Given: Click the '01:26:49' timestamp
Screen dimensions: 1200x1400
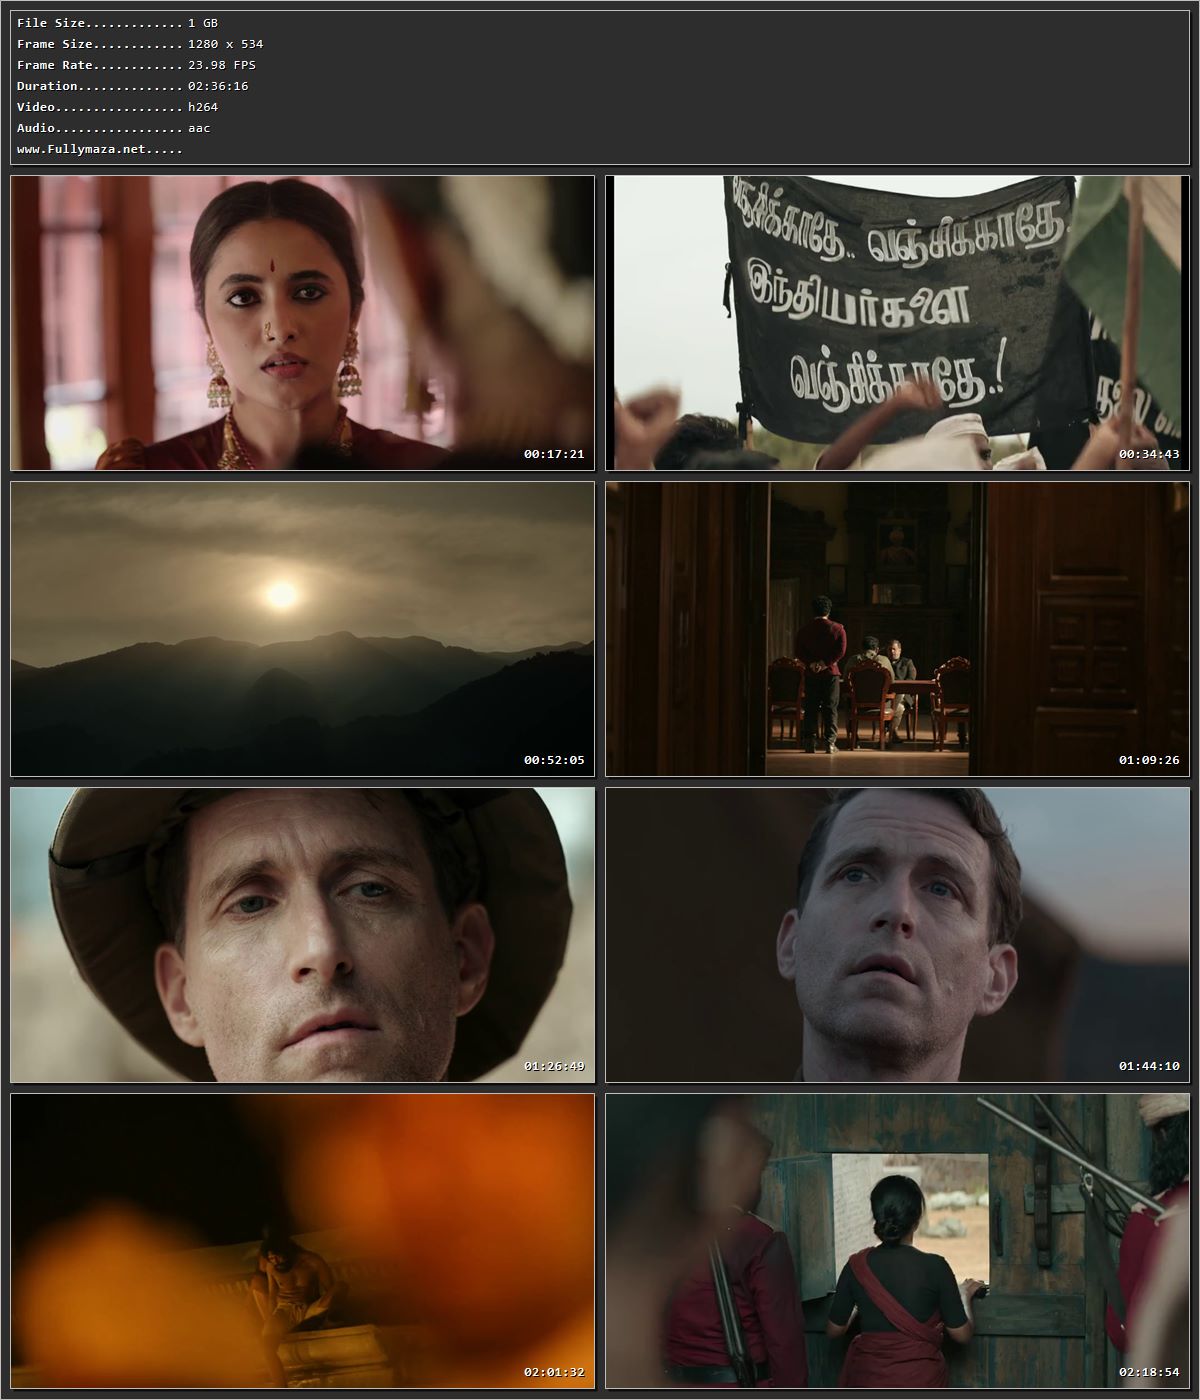Looking at the screenshot, I should [x=554, y=1066].
